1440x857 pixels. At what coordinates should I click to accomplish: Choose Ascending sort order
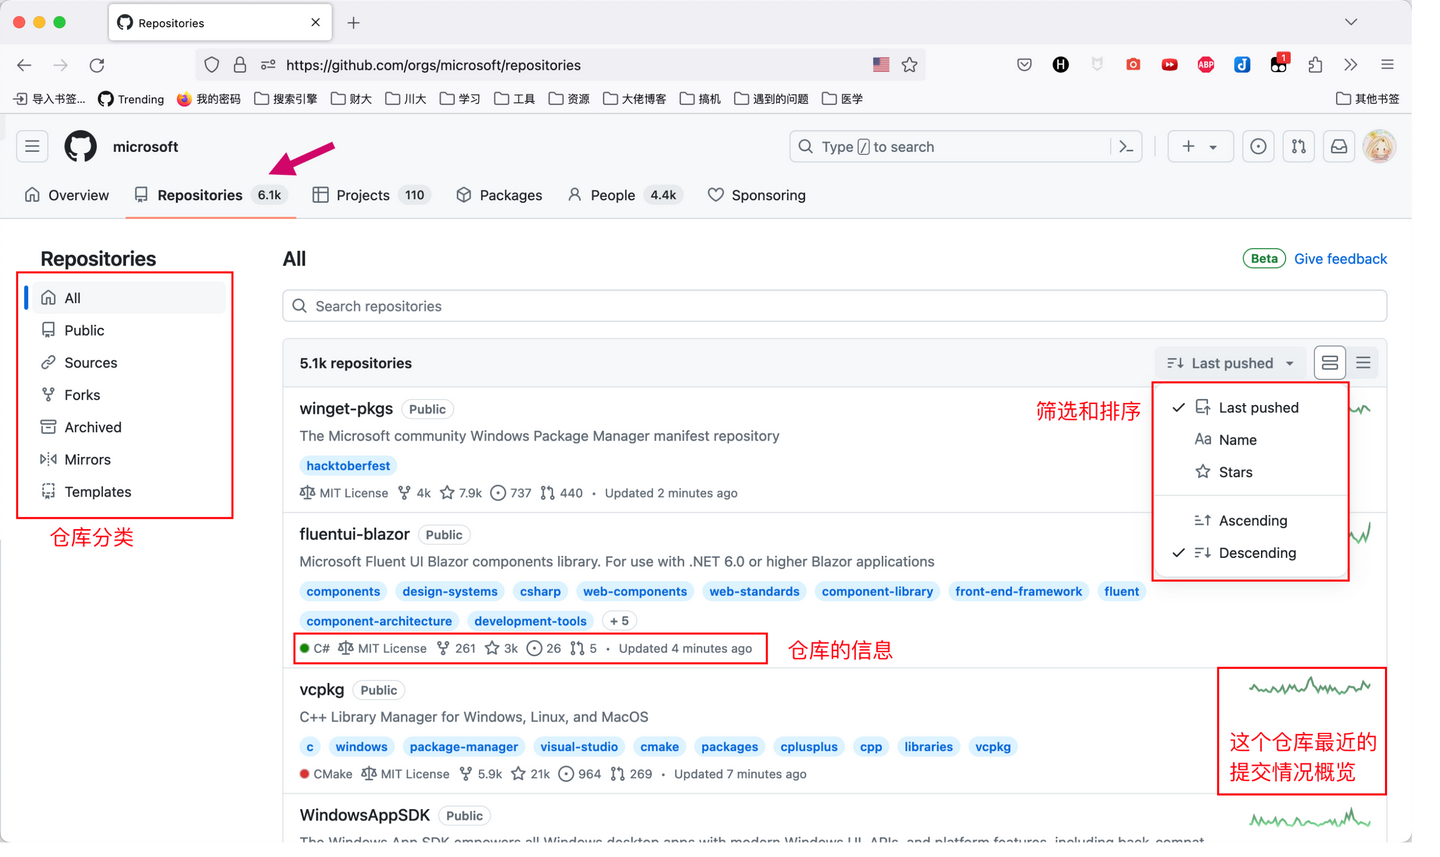1251,521
